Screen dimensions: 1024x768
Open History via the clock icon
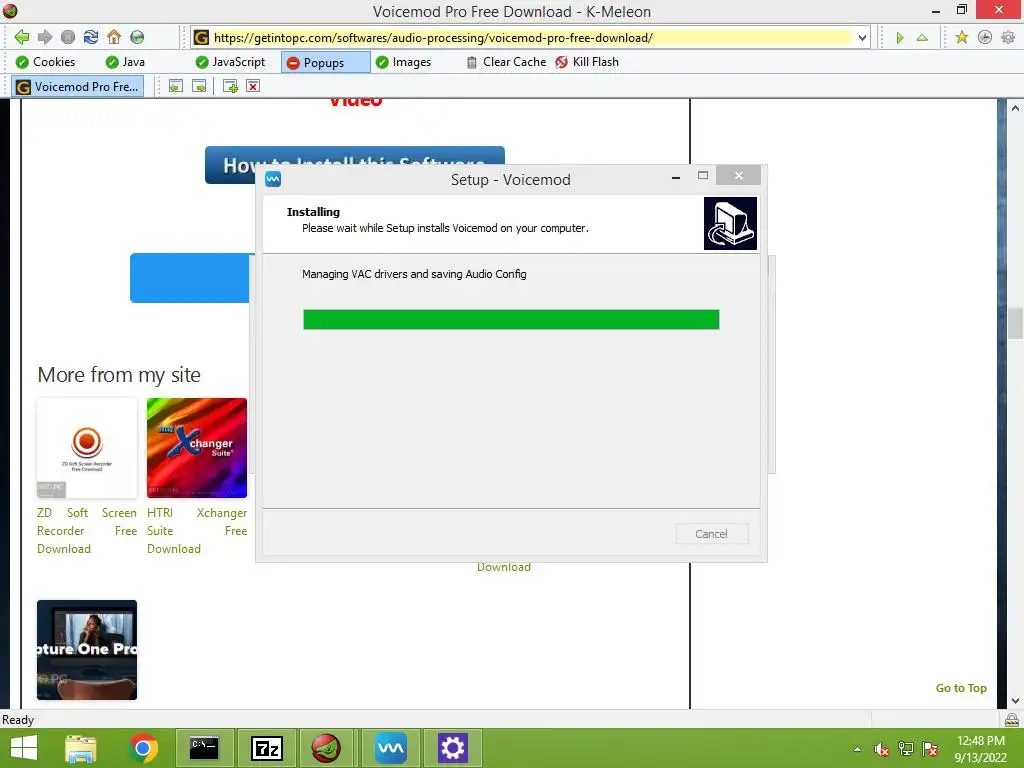point(985,37)
